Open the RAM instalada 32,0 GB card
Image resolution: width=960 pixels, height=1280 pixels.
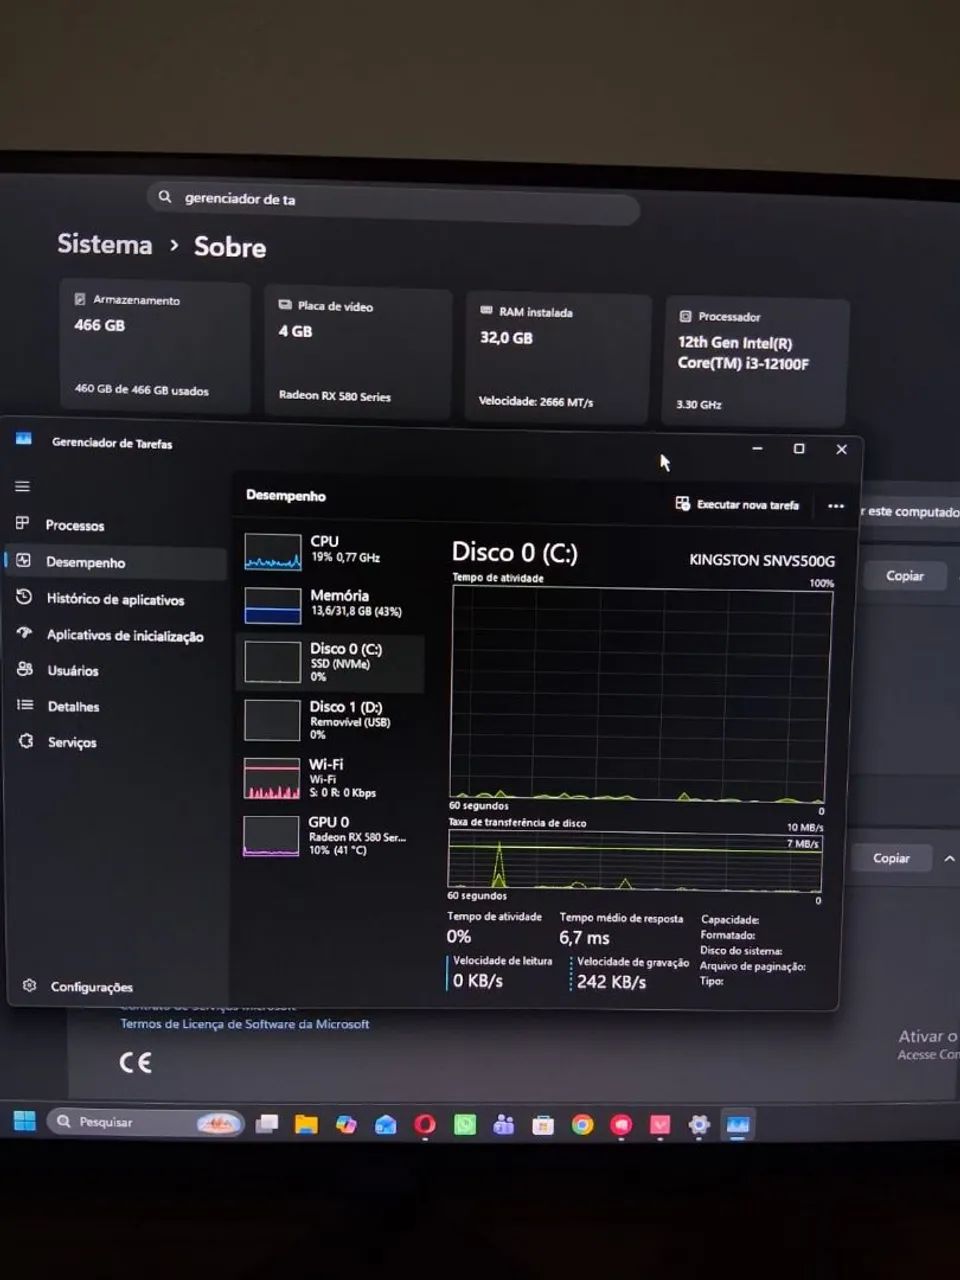558,358
